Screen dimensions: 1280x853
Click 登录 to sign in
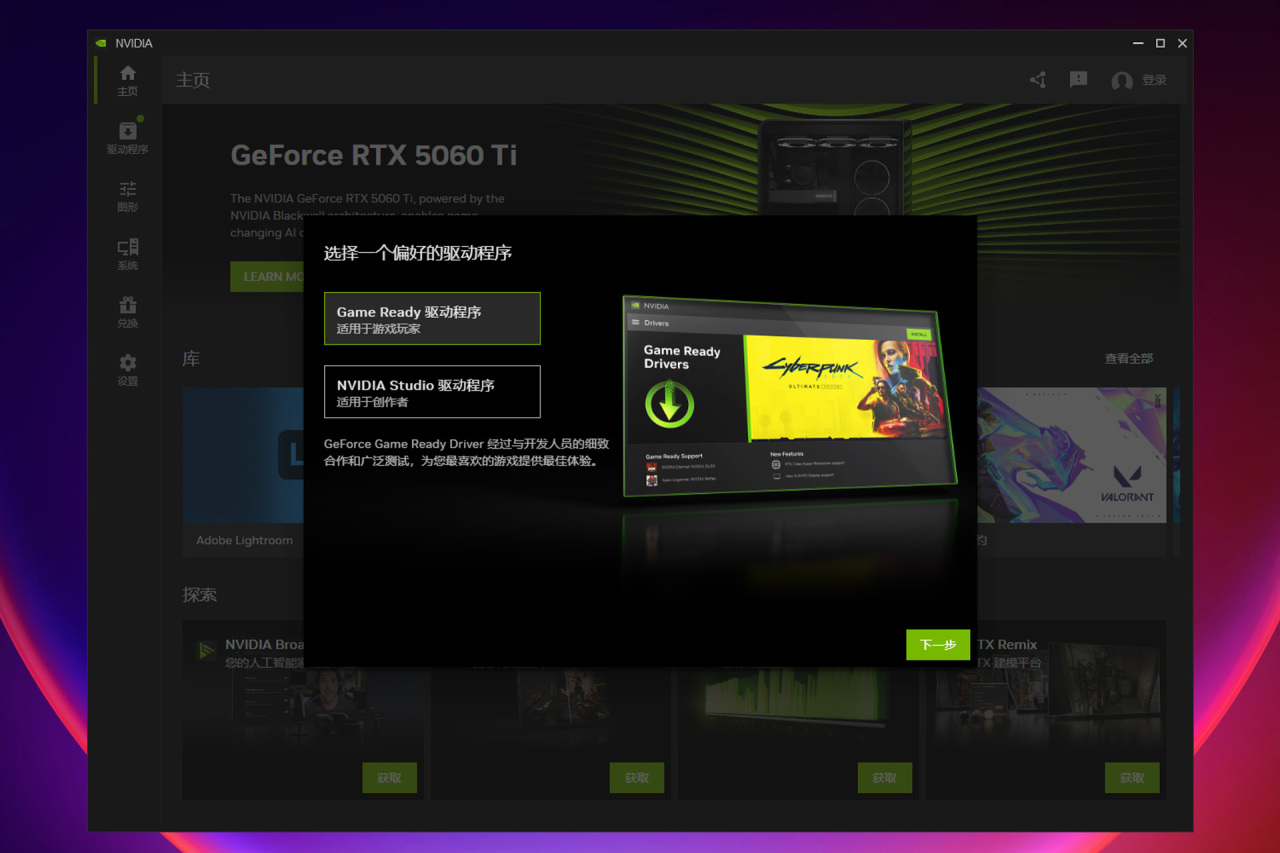tap(1154, 80)
